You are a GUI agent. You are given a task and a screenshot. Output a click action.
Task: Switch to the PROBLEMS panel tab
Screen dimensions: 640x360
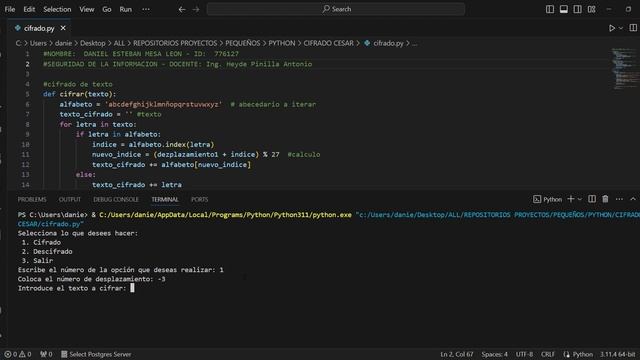pos(32,199)
